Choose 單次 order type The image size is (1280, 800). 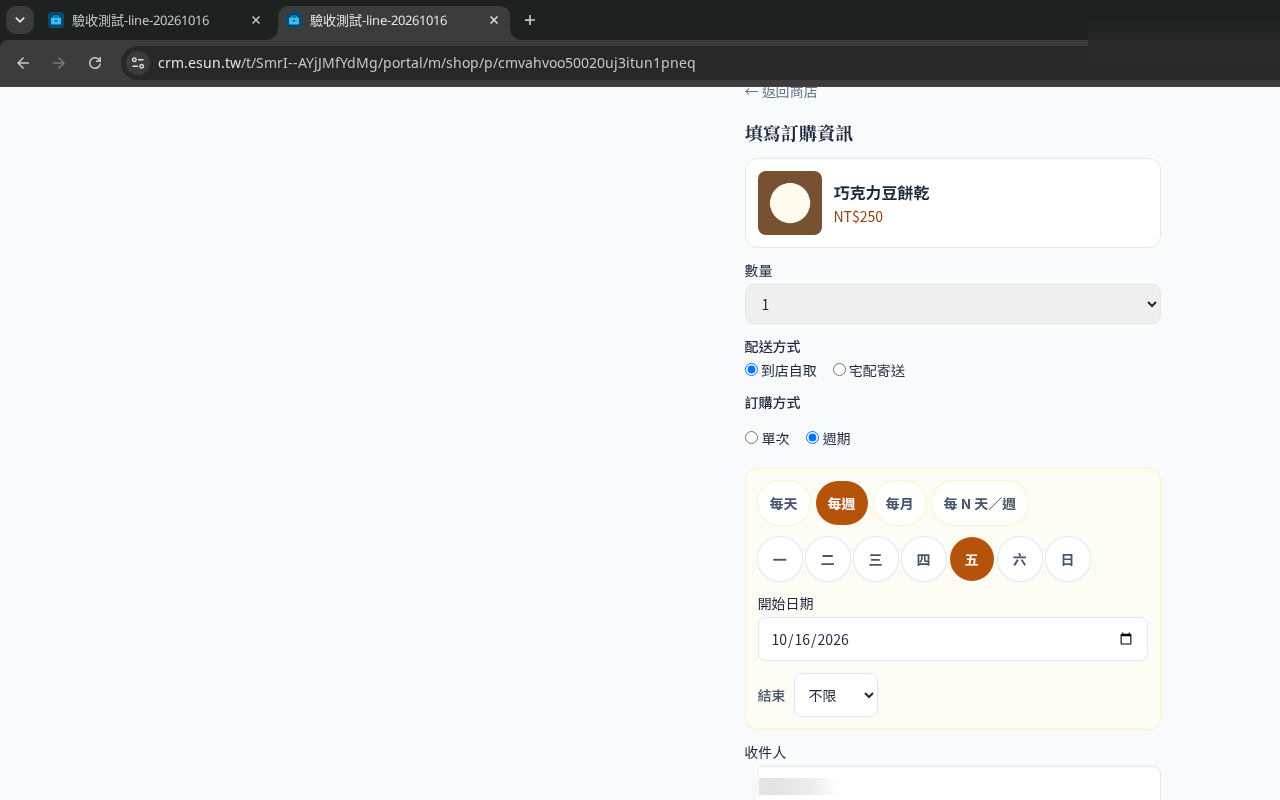point(752,438)
